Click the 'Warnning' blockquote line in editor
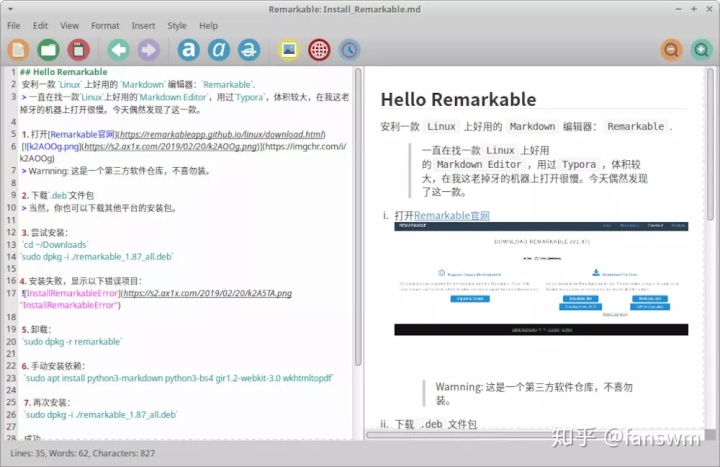Viewport: 720px width, 467px height. pyautogui.click(x=116, y=171)
